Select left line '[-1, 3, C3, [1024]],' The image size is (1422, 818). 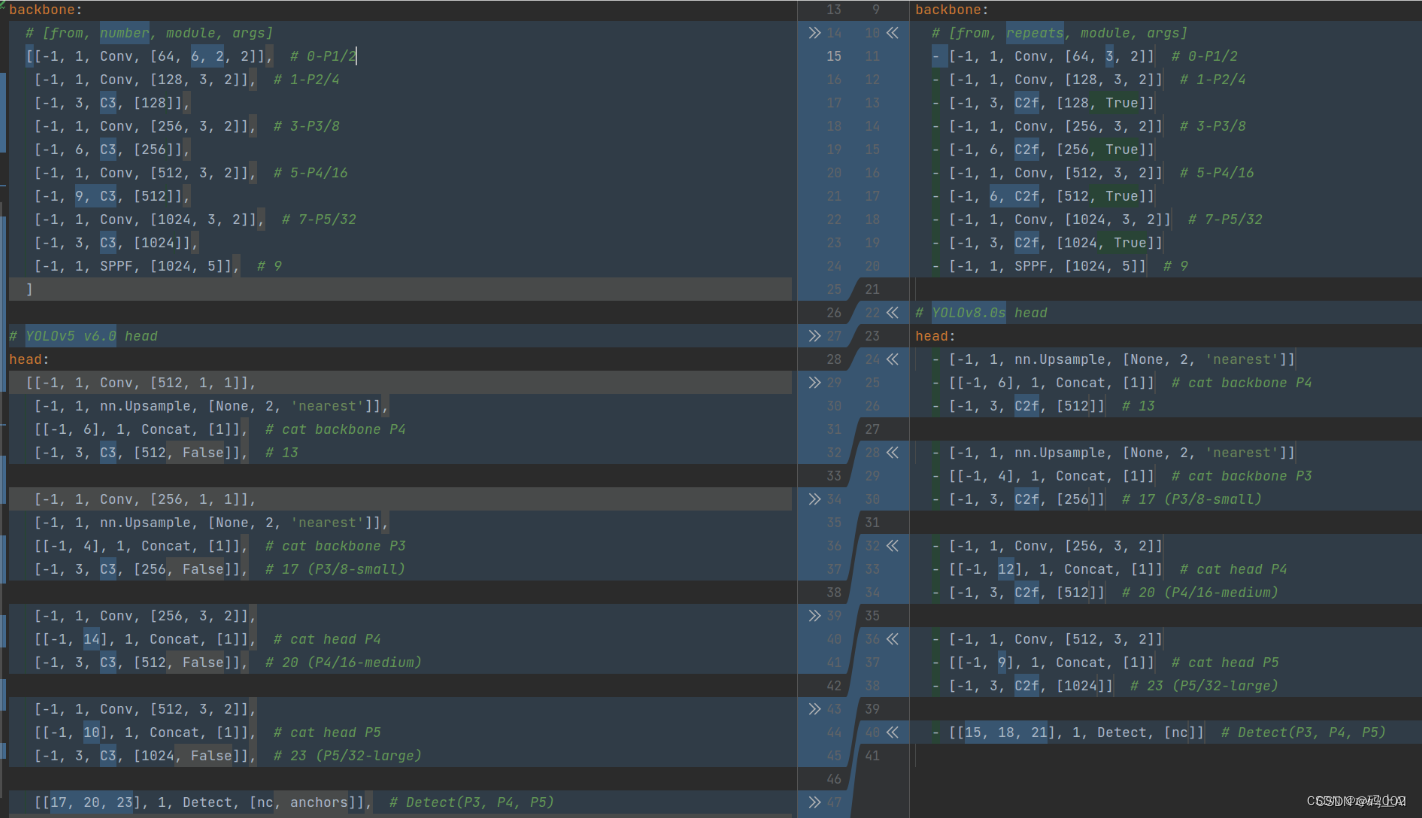point(116,243)
